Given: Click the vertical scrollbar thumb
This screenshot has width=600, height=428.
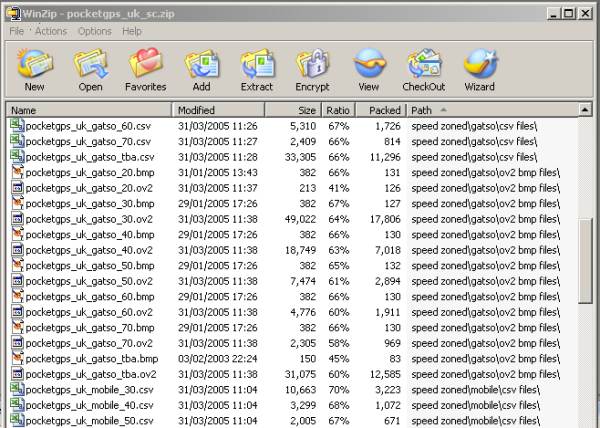Looking at the screenshot, I should point(585,262).
